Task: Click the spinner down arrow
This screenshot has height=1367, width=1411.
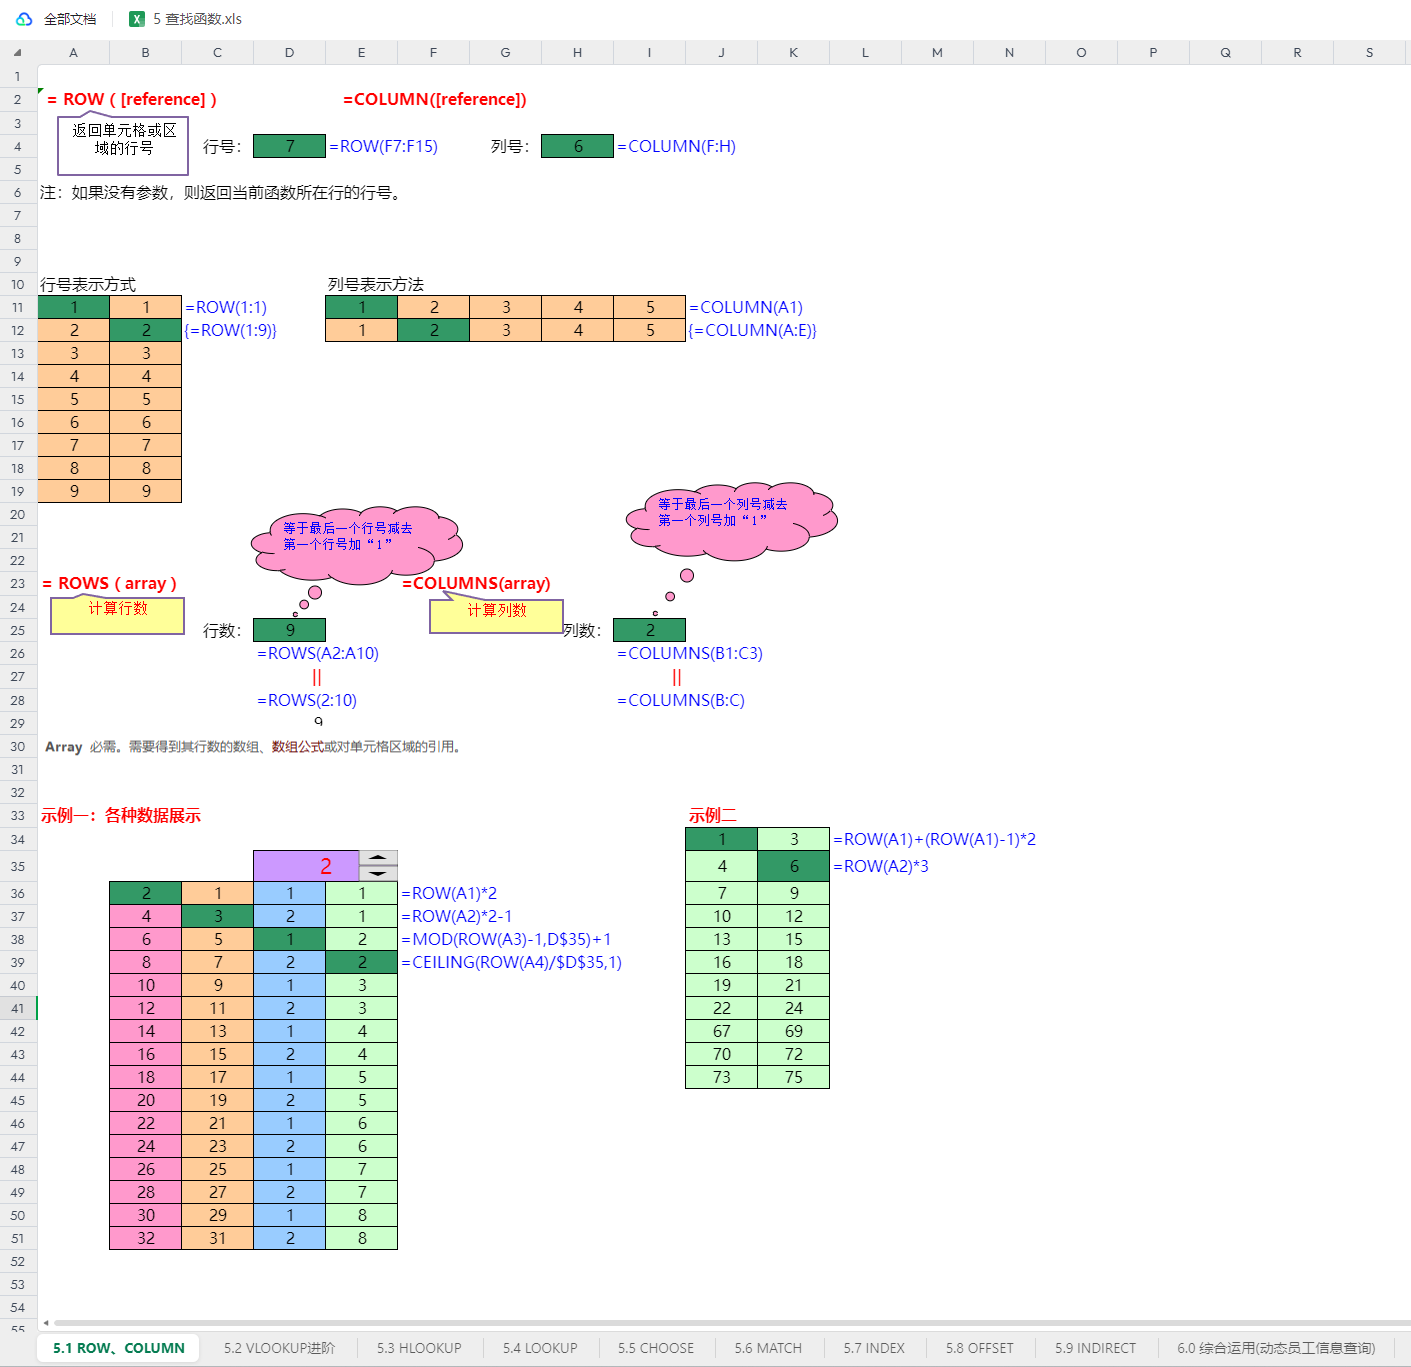Action: [x=378, y=873]
